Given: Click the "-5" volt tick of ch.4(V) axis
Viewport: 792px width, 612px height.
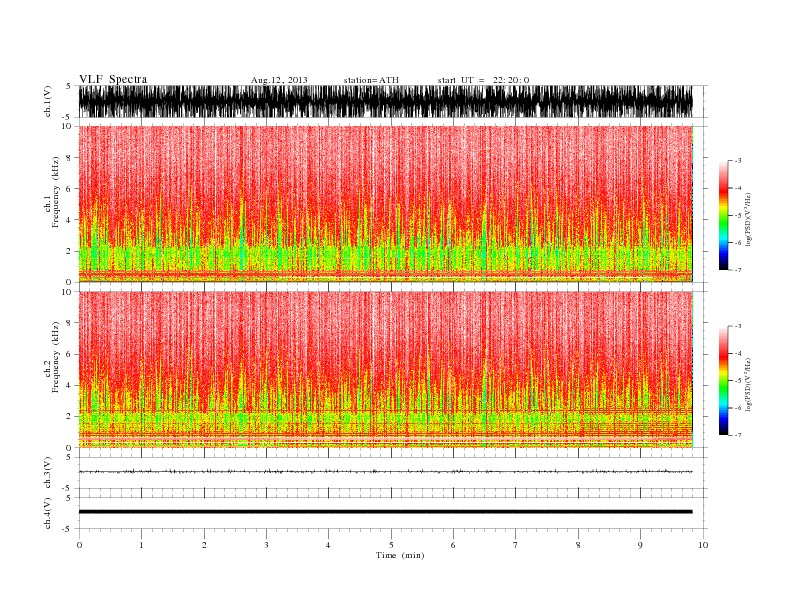Looking at the screenshot, I should [67, 529].
